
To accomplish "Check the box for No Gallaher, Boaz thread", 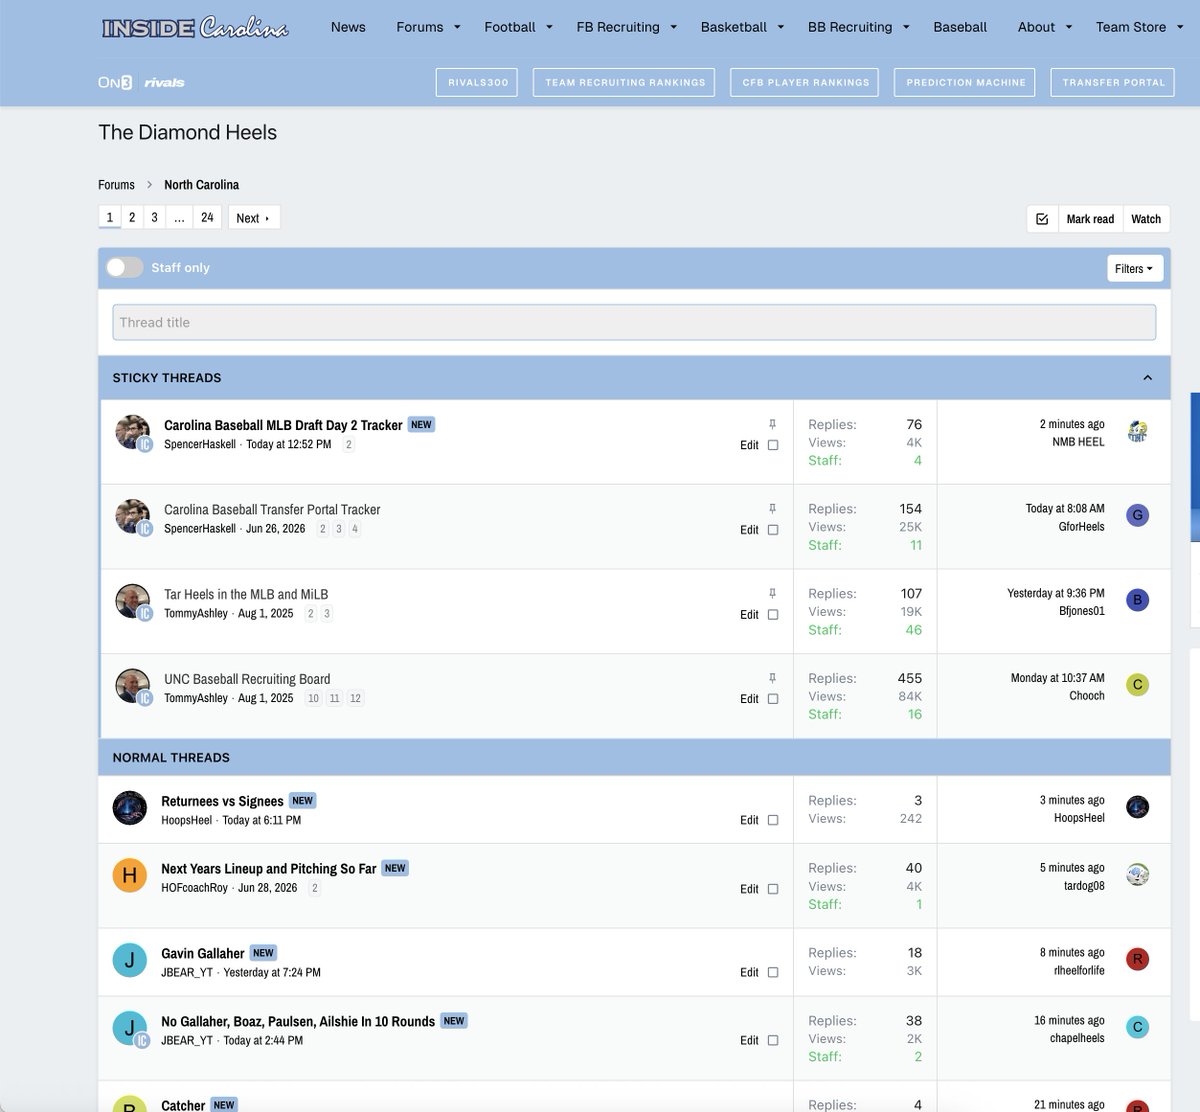I will pos(772,1040).
